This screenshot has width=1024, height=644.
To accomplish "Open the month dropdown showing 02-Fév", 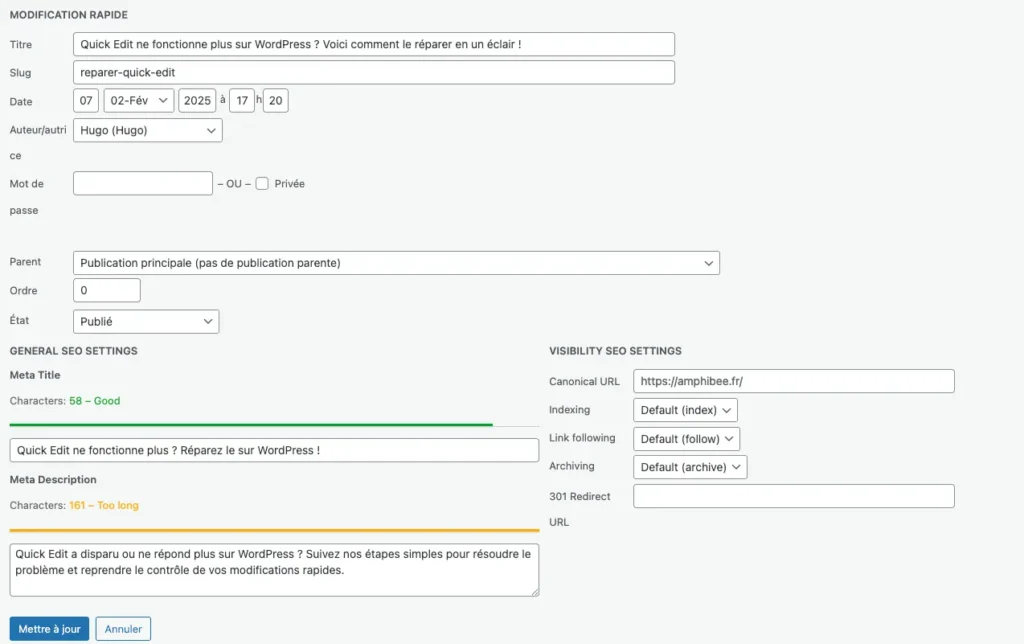I will click(x=138, y=101).
